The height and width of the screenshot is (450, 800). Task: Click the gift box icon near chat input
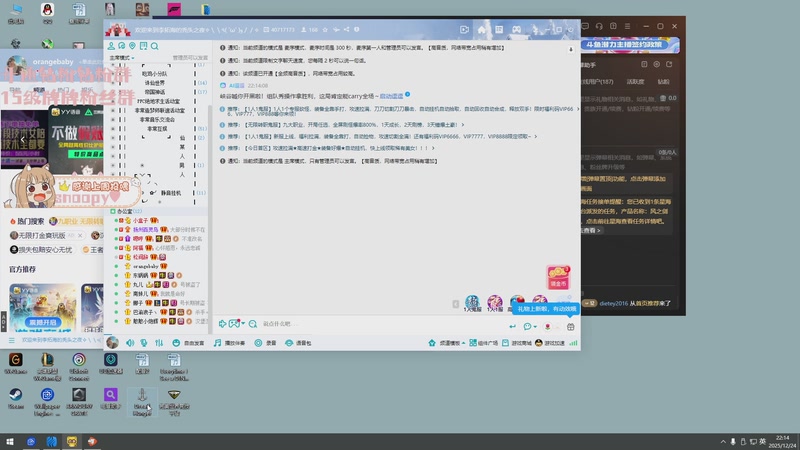[x=570, y=327]
